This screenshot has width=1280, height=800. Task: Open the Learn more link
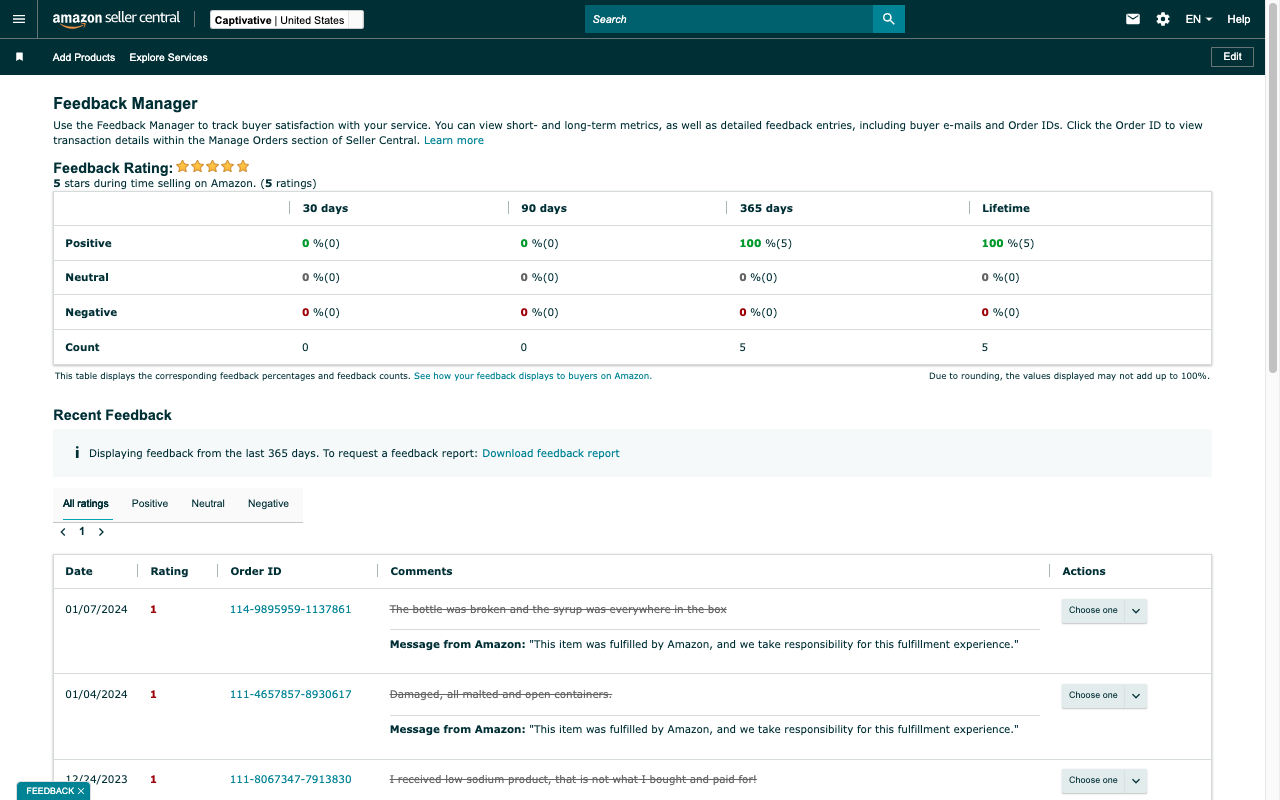pos(454,141)
